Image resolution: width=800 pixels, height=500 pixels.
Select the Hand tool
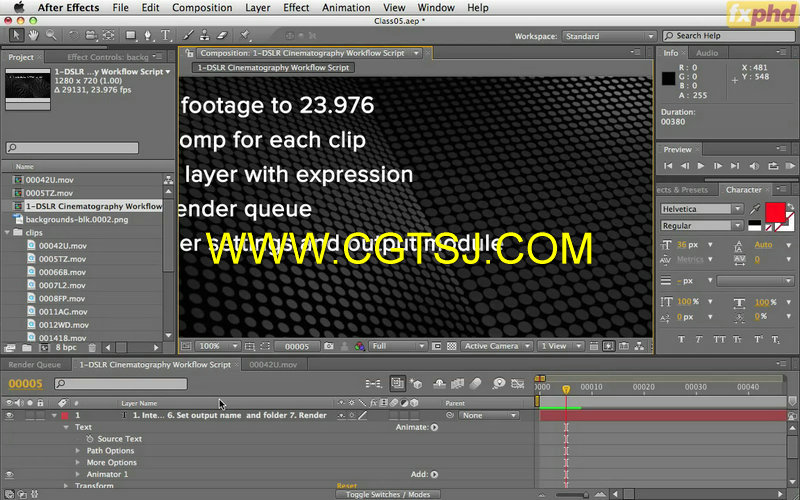click(33, 35)
